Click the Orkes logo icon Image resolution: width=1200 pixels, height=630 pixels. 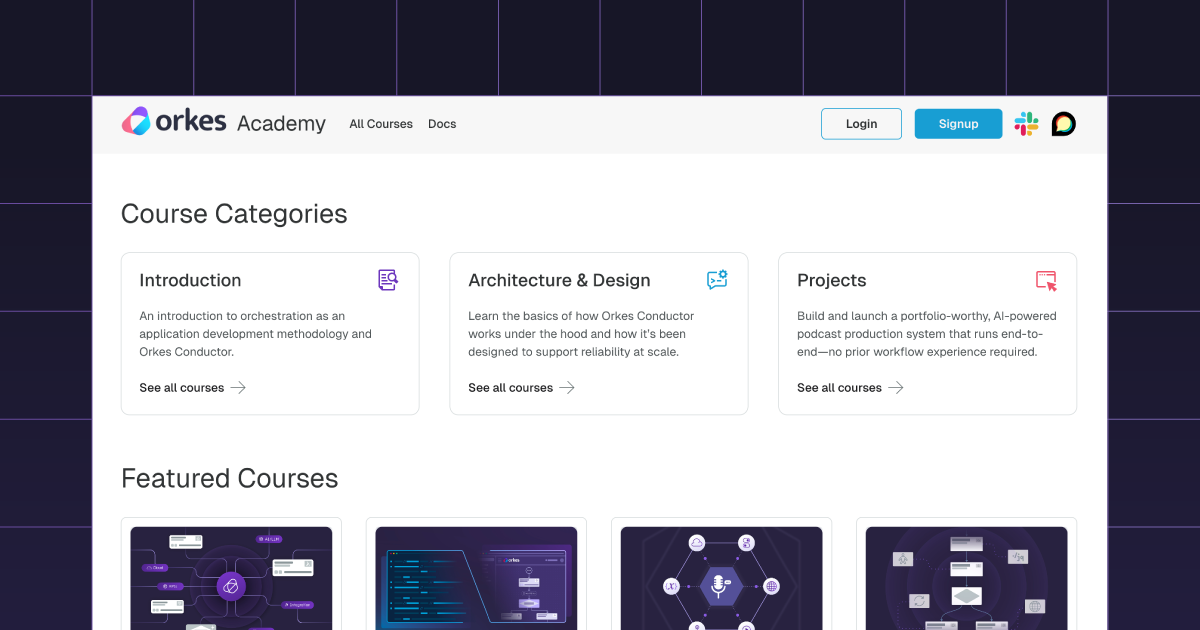point(136,121)
